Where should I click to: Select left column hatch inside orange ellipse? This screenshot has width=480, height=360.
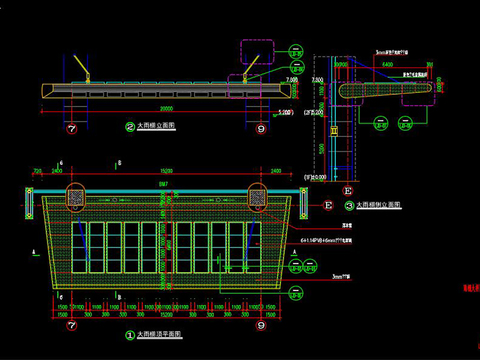[75, 197]
